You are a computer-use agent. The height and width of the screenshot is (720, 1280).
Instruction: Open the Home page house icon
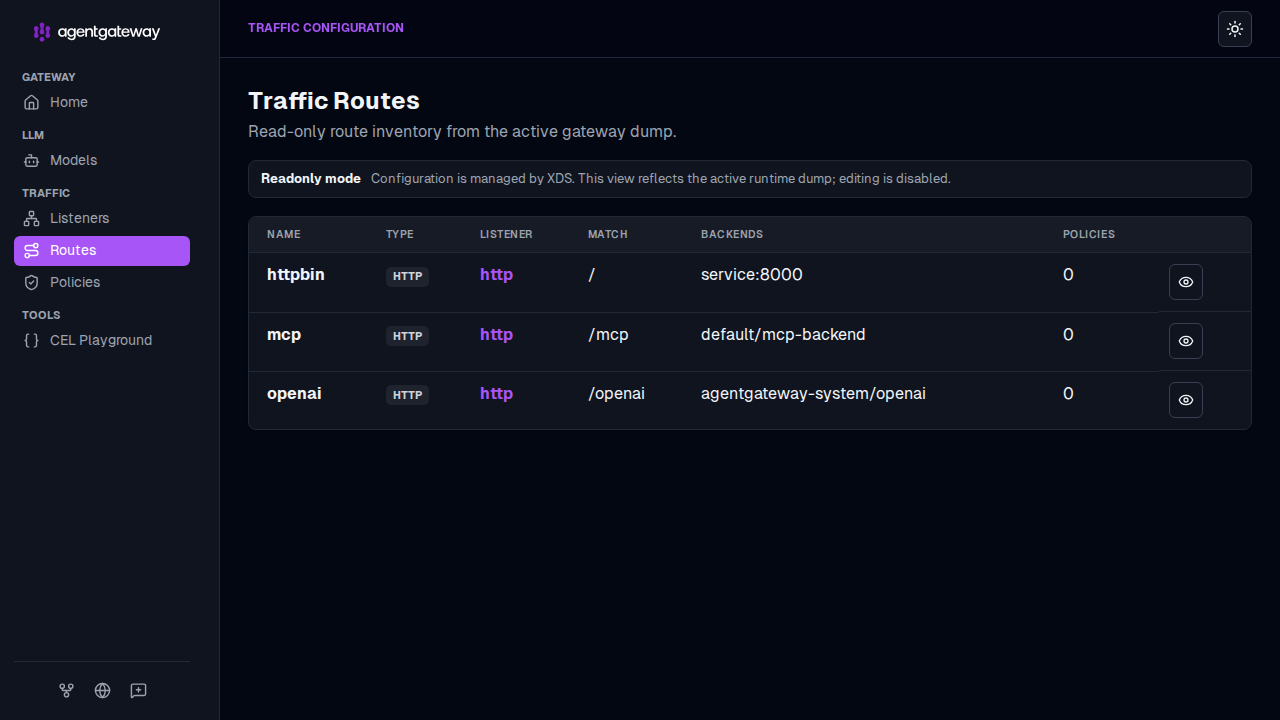tap(32, 102)
